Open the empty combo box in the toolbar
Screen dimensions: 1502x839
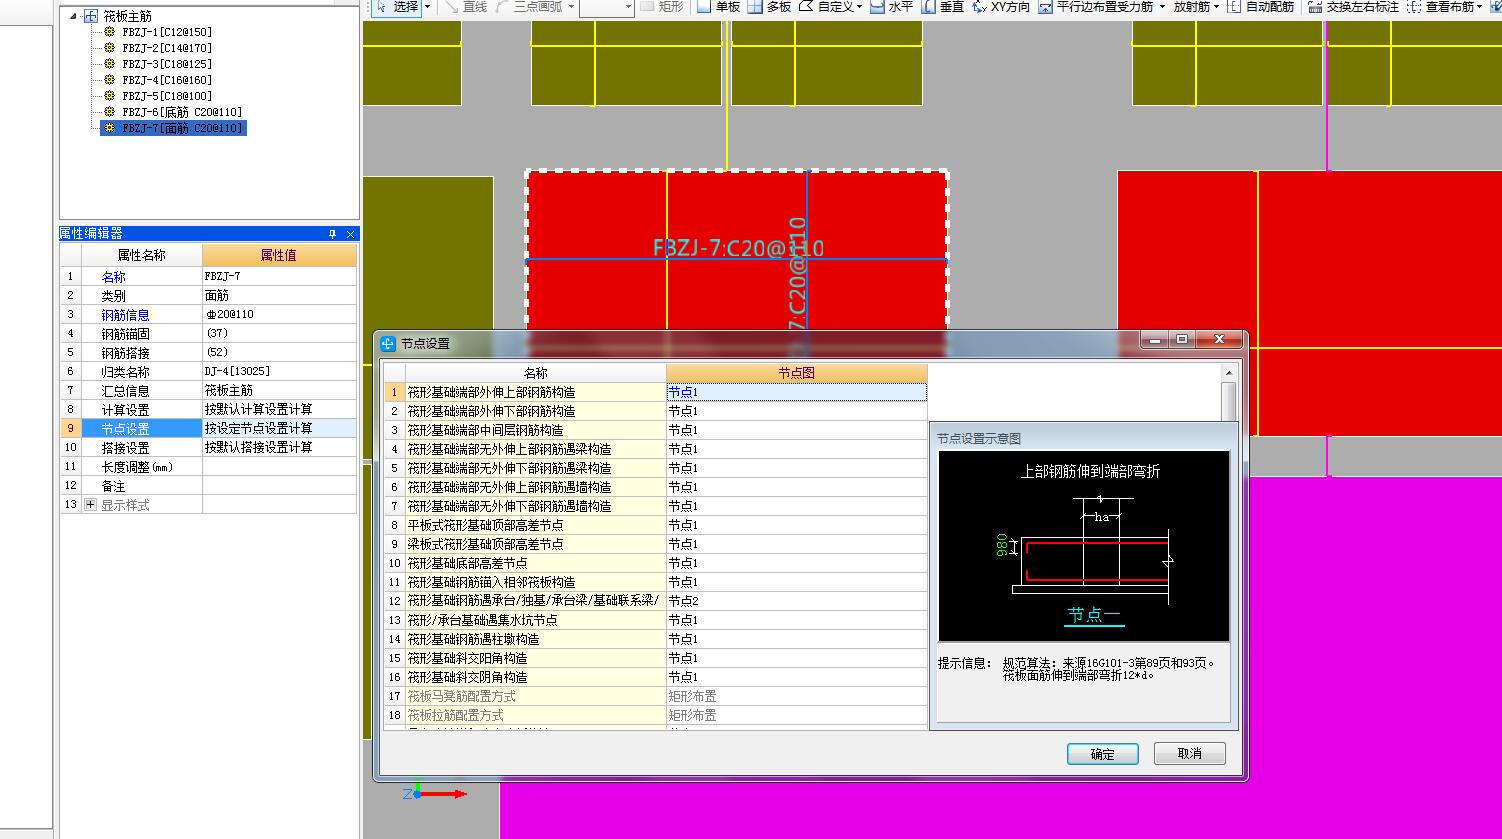click(606, 7)
